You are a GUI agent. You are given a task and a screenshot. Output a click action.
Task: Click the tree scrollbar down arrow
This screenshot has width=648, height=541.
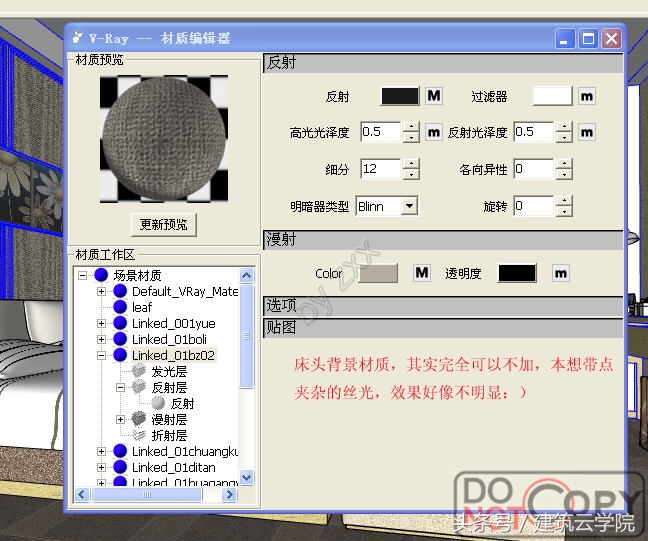[247, 478]
